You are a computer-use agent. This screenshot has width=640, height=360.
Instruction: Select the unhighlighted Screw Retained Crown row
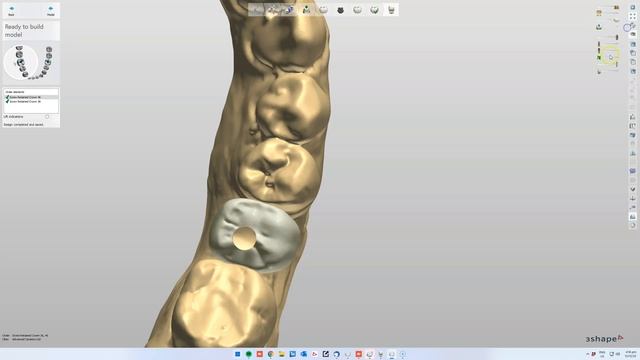pos(31,101)
